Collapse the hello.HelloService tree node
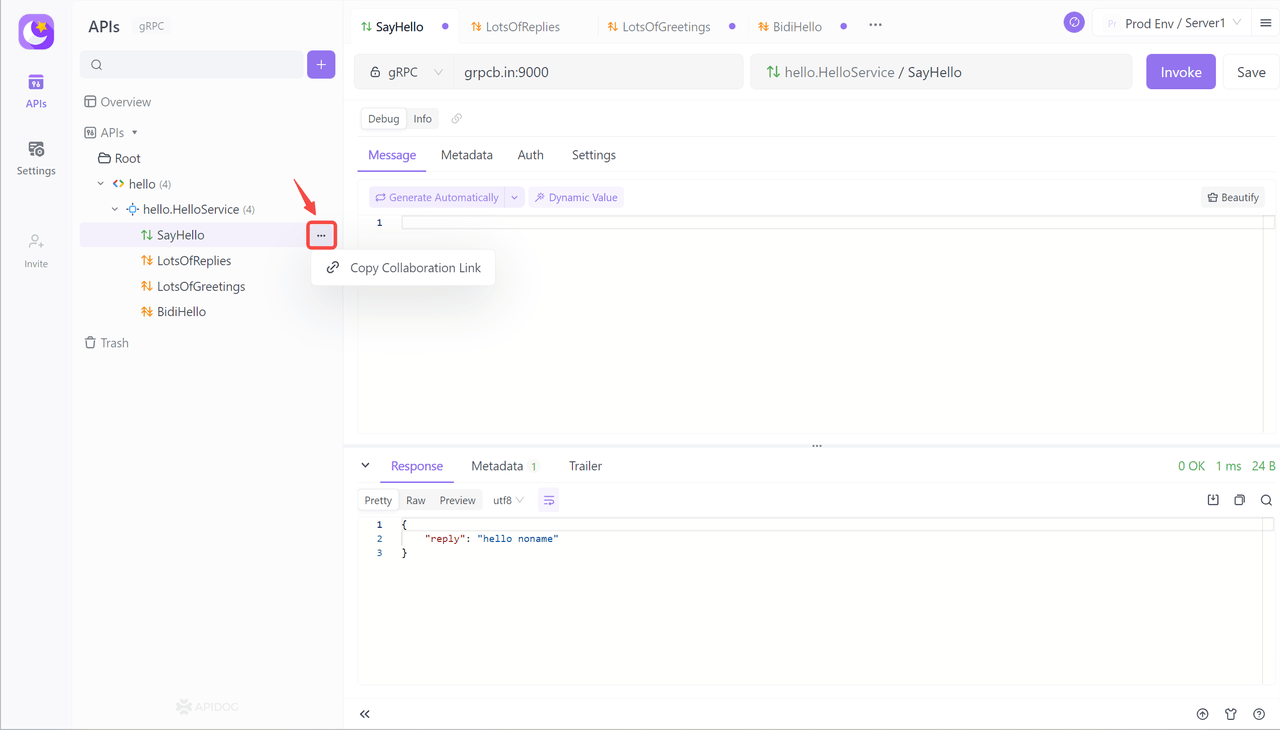Screen dimensions: 1280x730 [x=114, y=209]
